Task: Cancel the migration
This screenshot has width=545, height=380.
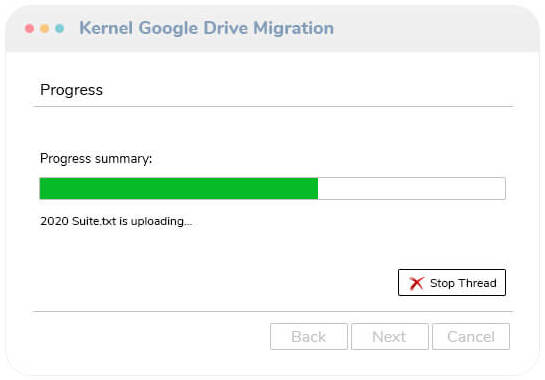Action: tap(471, 337)
